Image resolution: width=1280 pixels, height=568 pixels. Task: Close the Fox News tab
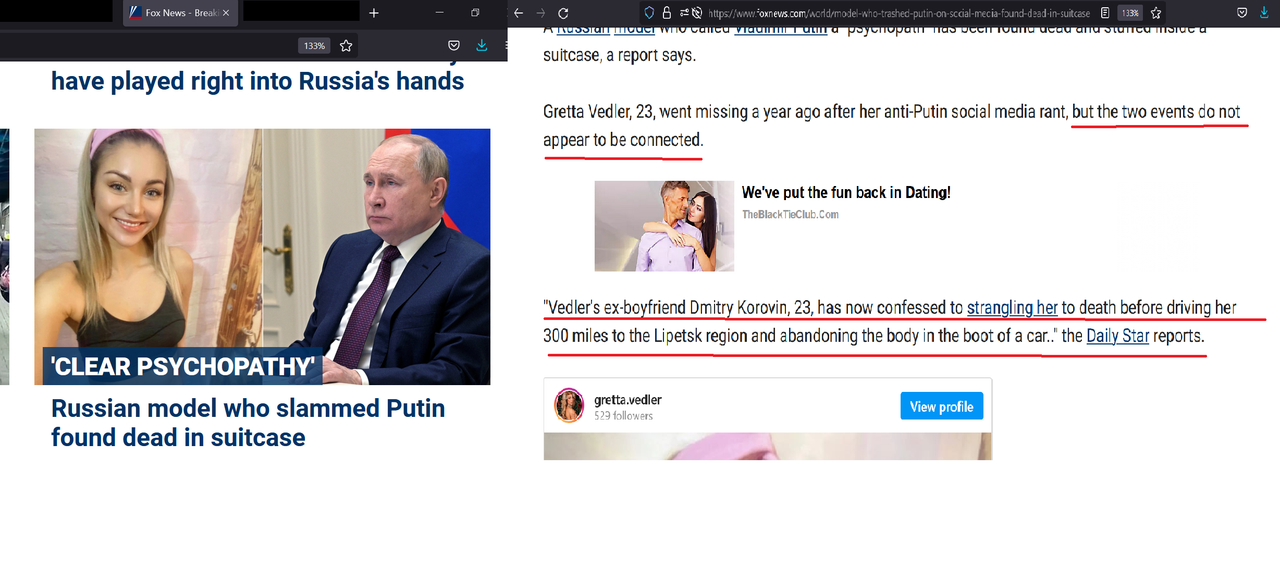pyautogui.click(x=226, y=13)
